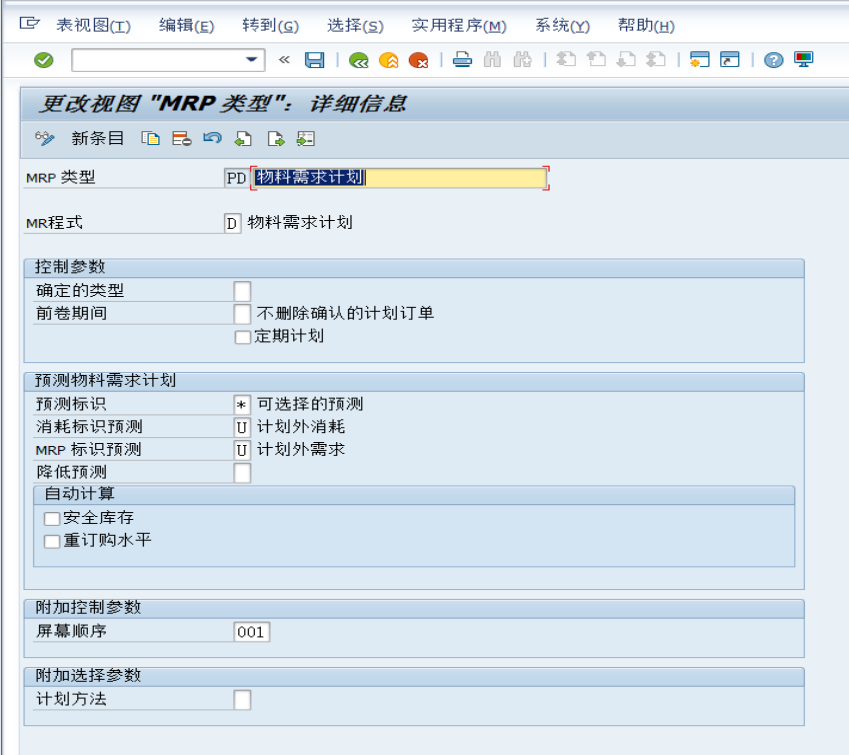Click the First Page icon

566,60
